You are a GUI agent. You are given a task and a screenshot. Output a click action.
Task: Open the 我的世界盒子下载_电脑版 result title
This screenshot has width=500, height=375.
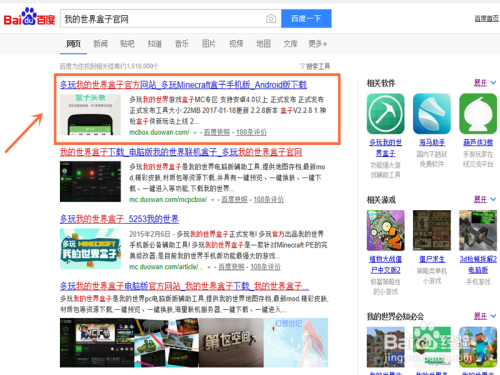coord(181,152)
